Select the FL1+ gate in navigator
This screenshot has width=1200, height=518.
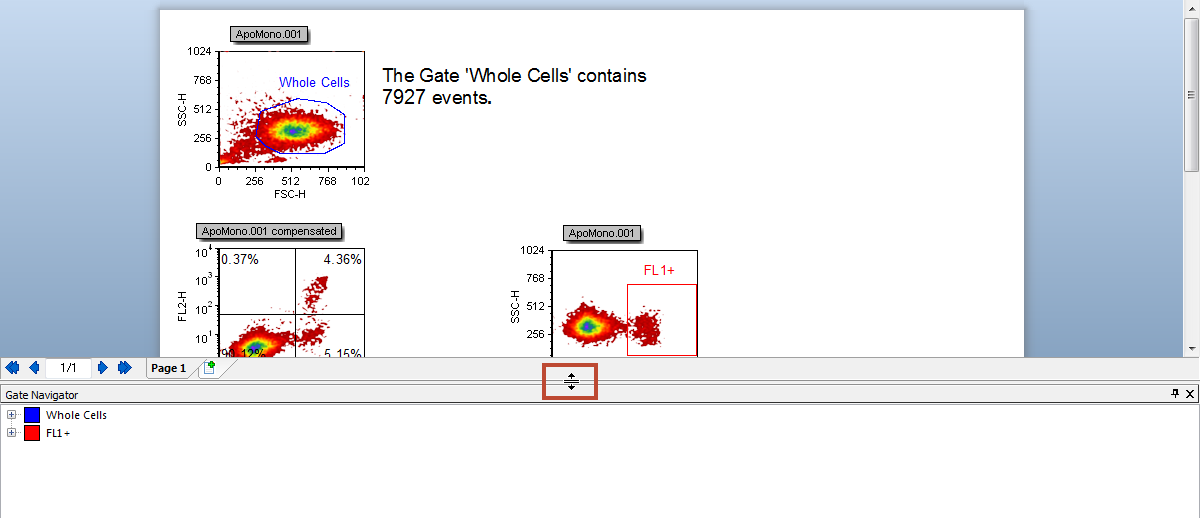60,433
